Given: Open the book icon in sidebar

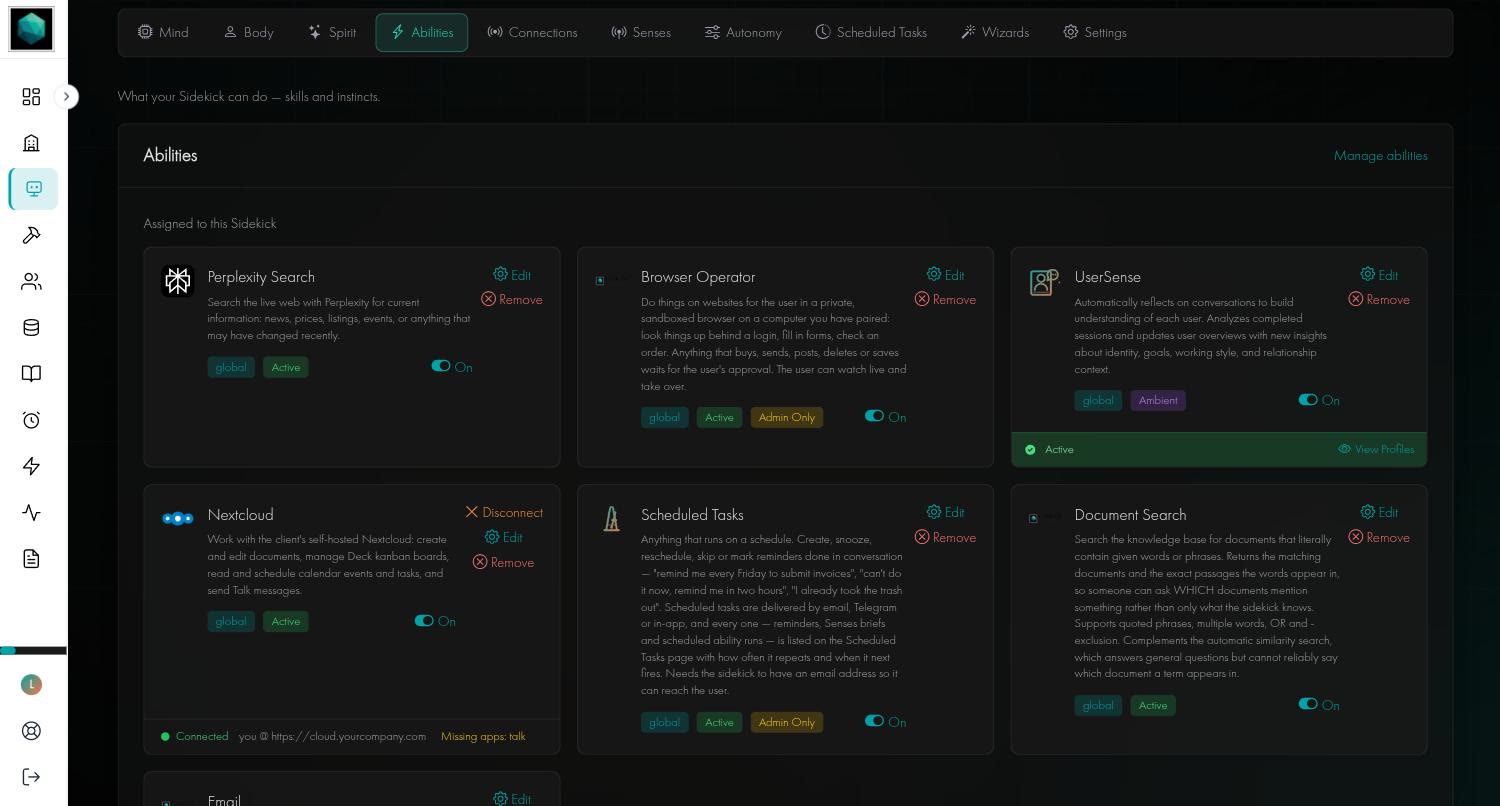Looking at the screenshot, I should point(31,374).
